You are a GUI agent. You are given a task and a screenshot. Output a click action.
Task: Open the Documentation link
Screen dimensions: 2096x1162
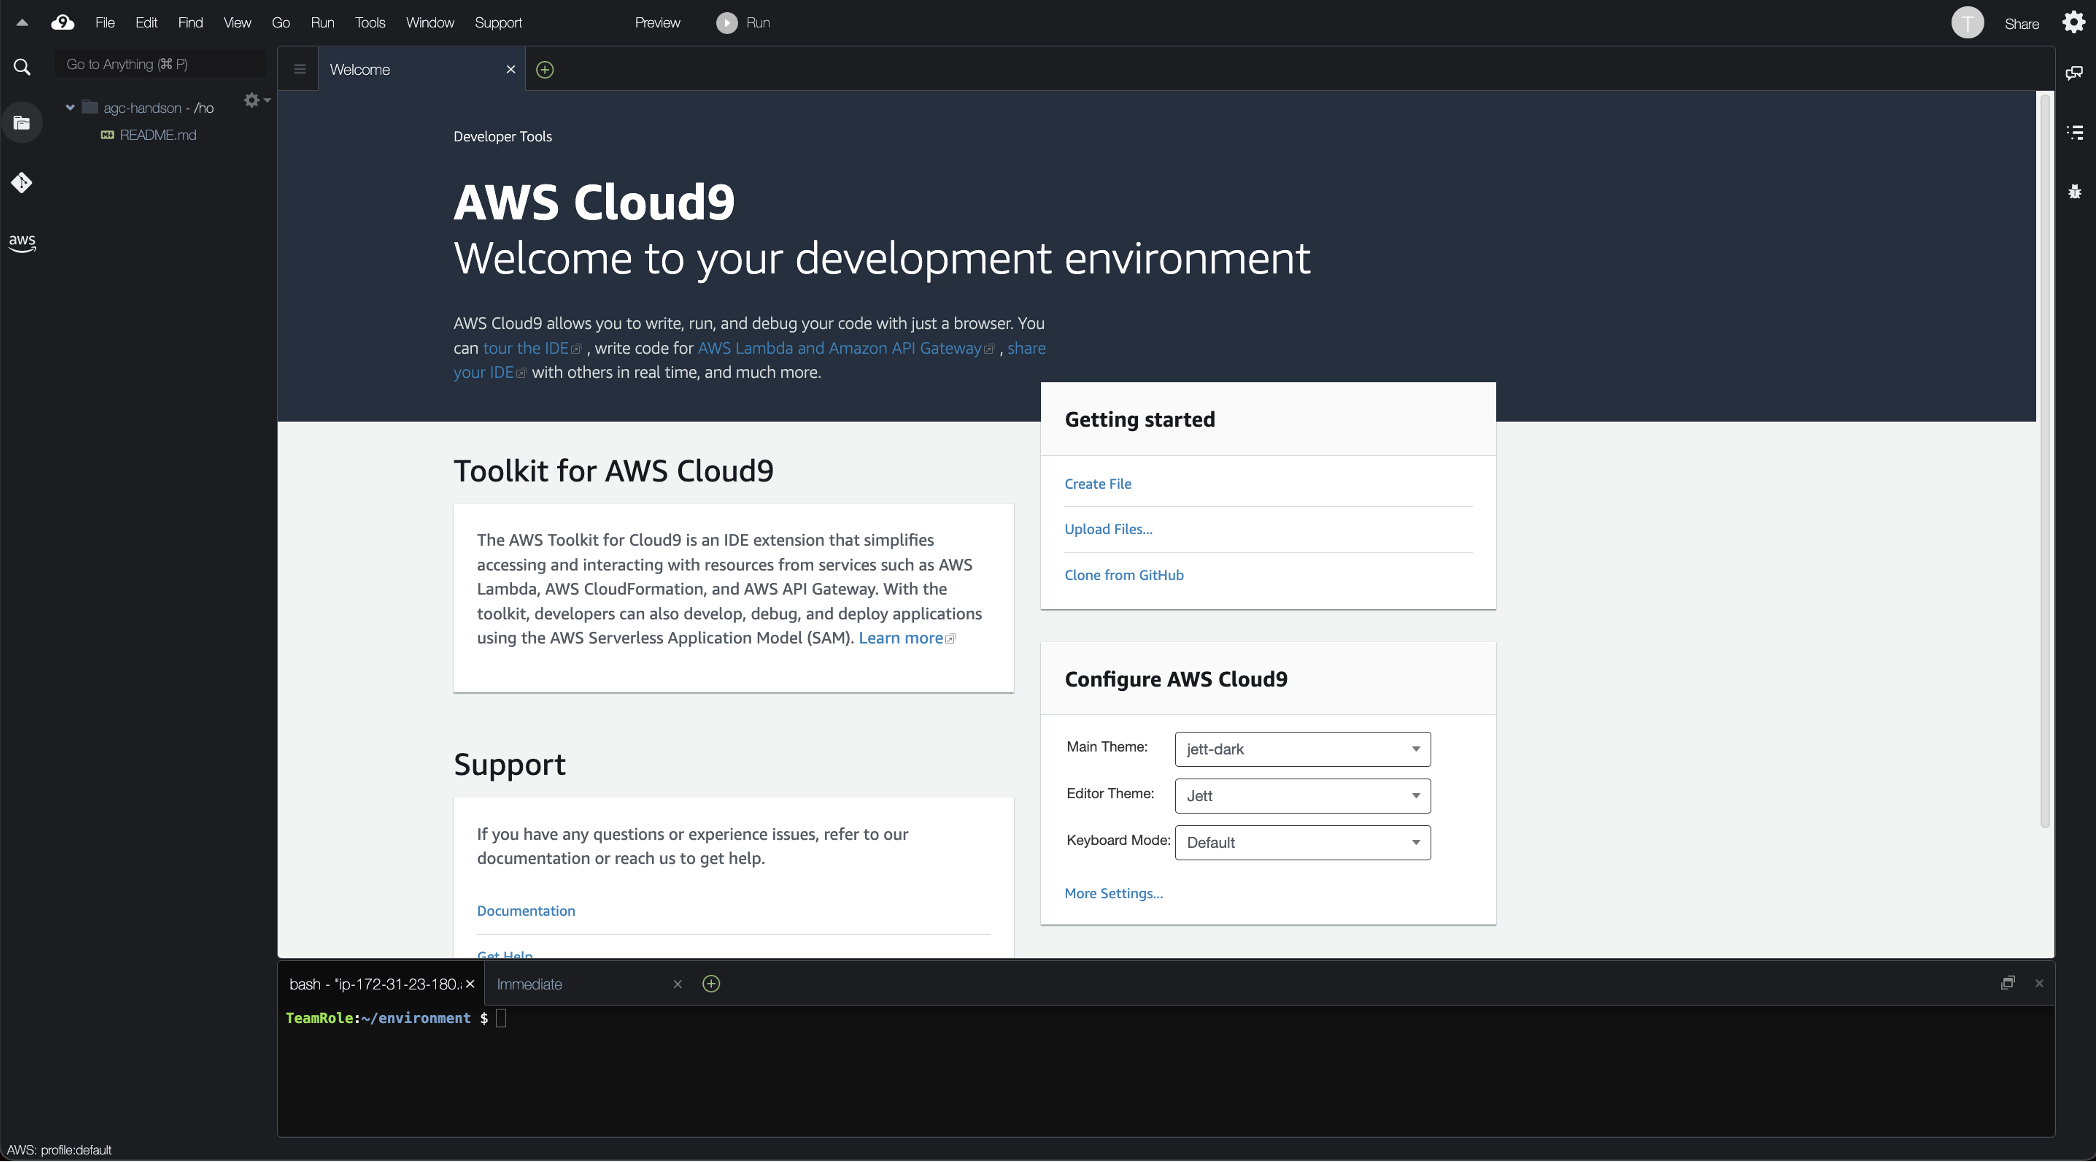(x=526, y=911)
